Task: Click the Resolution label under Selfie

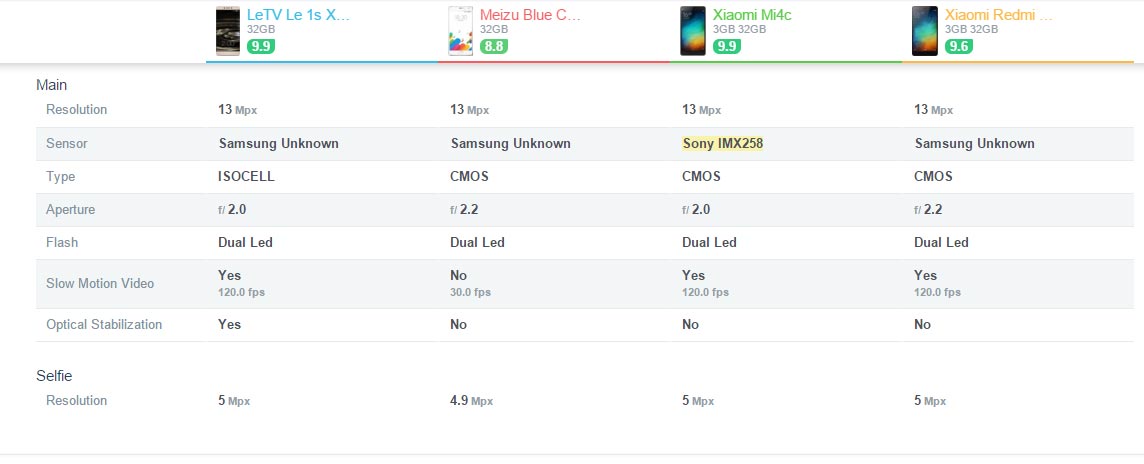Action: point(77,401)
